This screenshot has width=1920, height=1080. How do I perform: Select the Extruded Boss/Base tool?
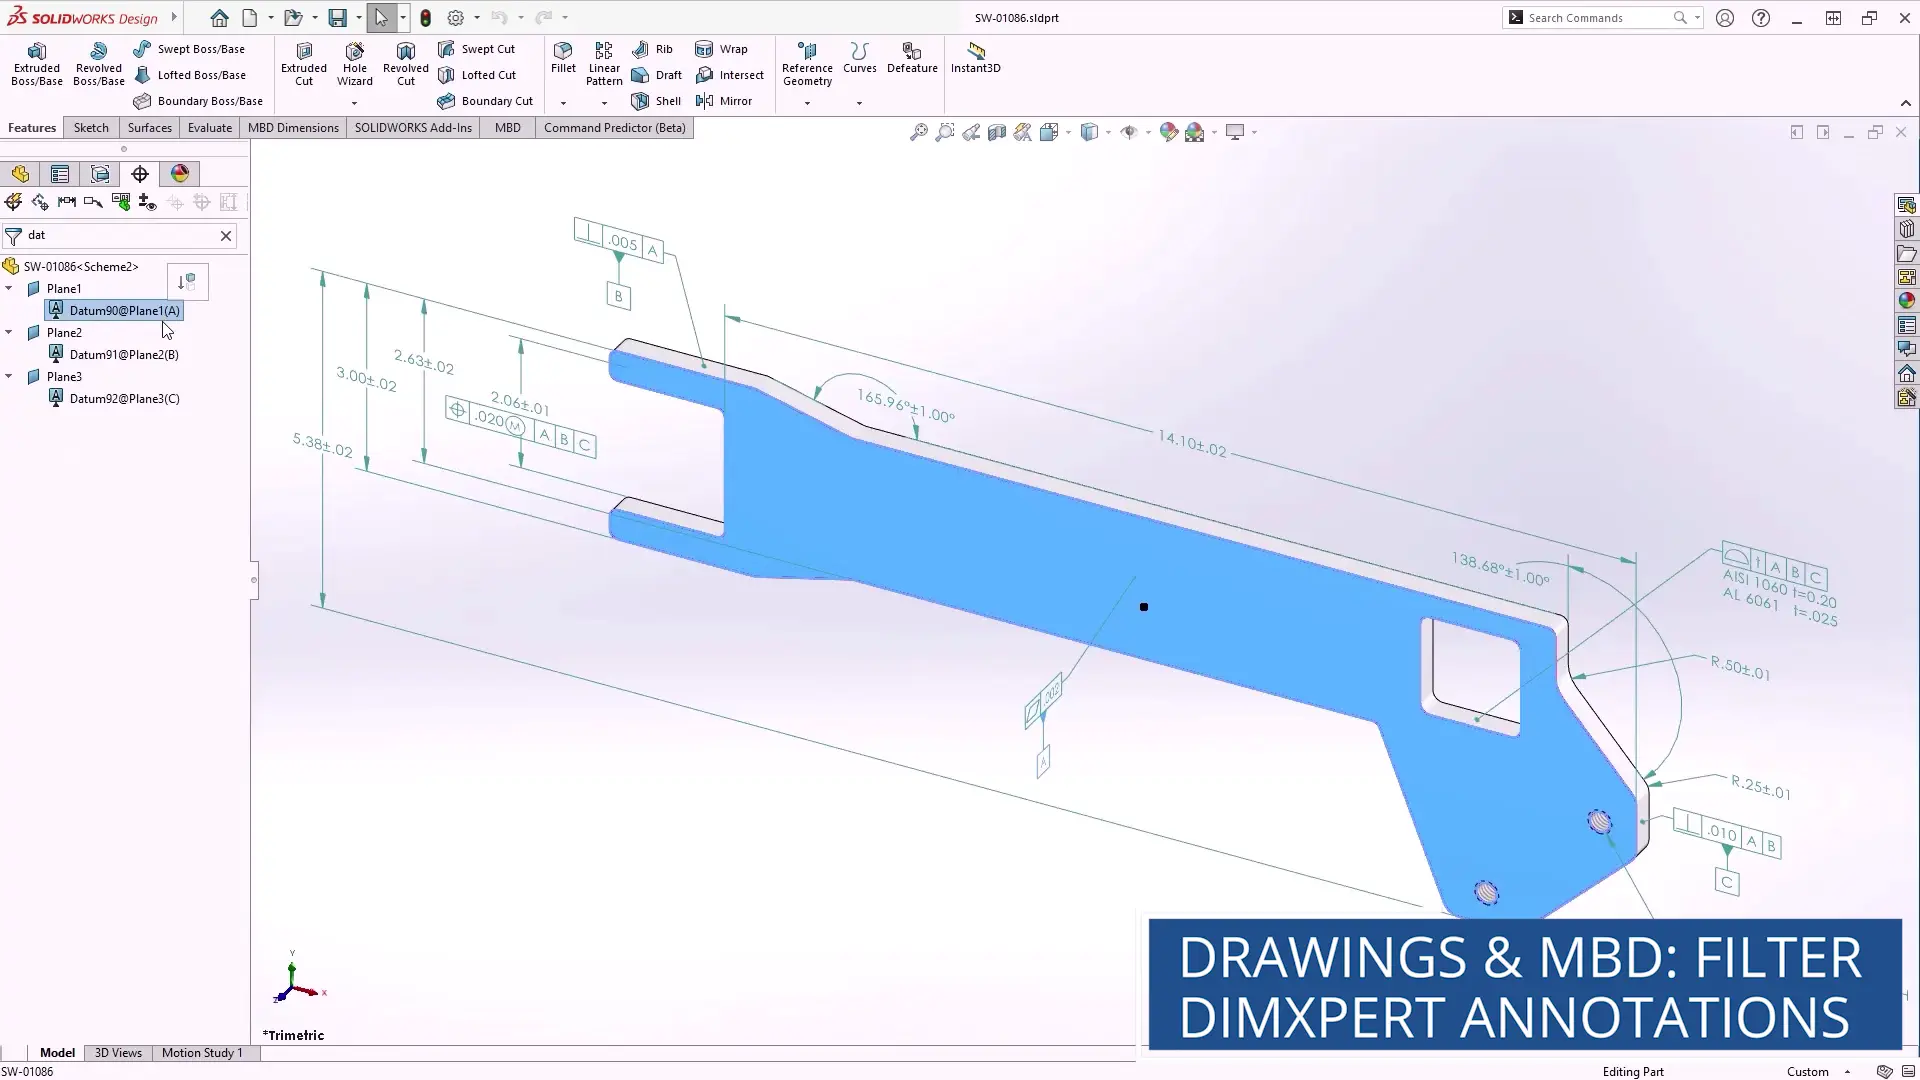click(36, 63)
